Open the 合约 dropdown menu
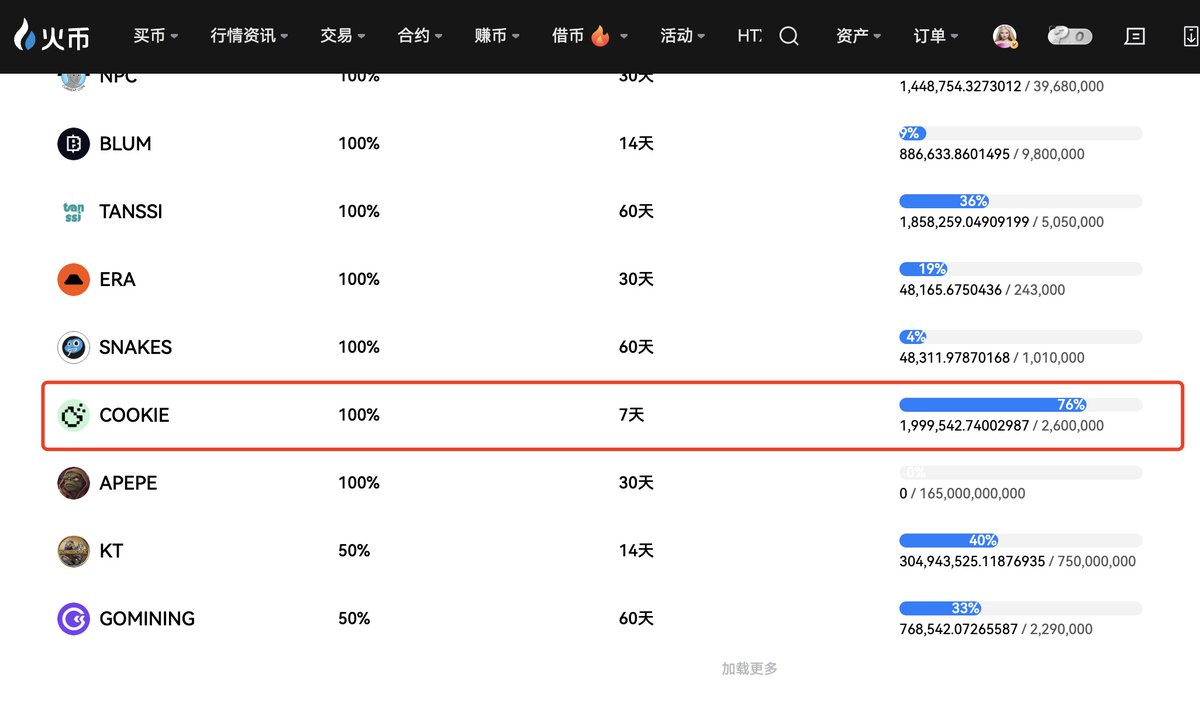Viewport: 1200px width, 702px height. tap(420, 36)
